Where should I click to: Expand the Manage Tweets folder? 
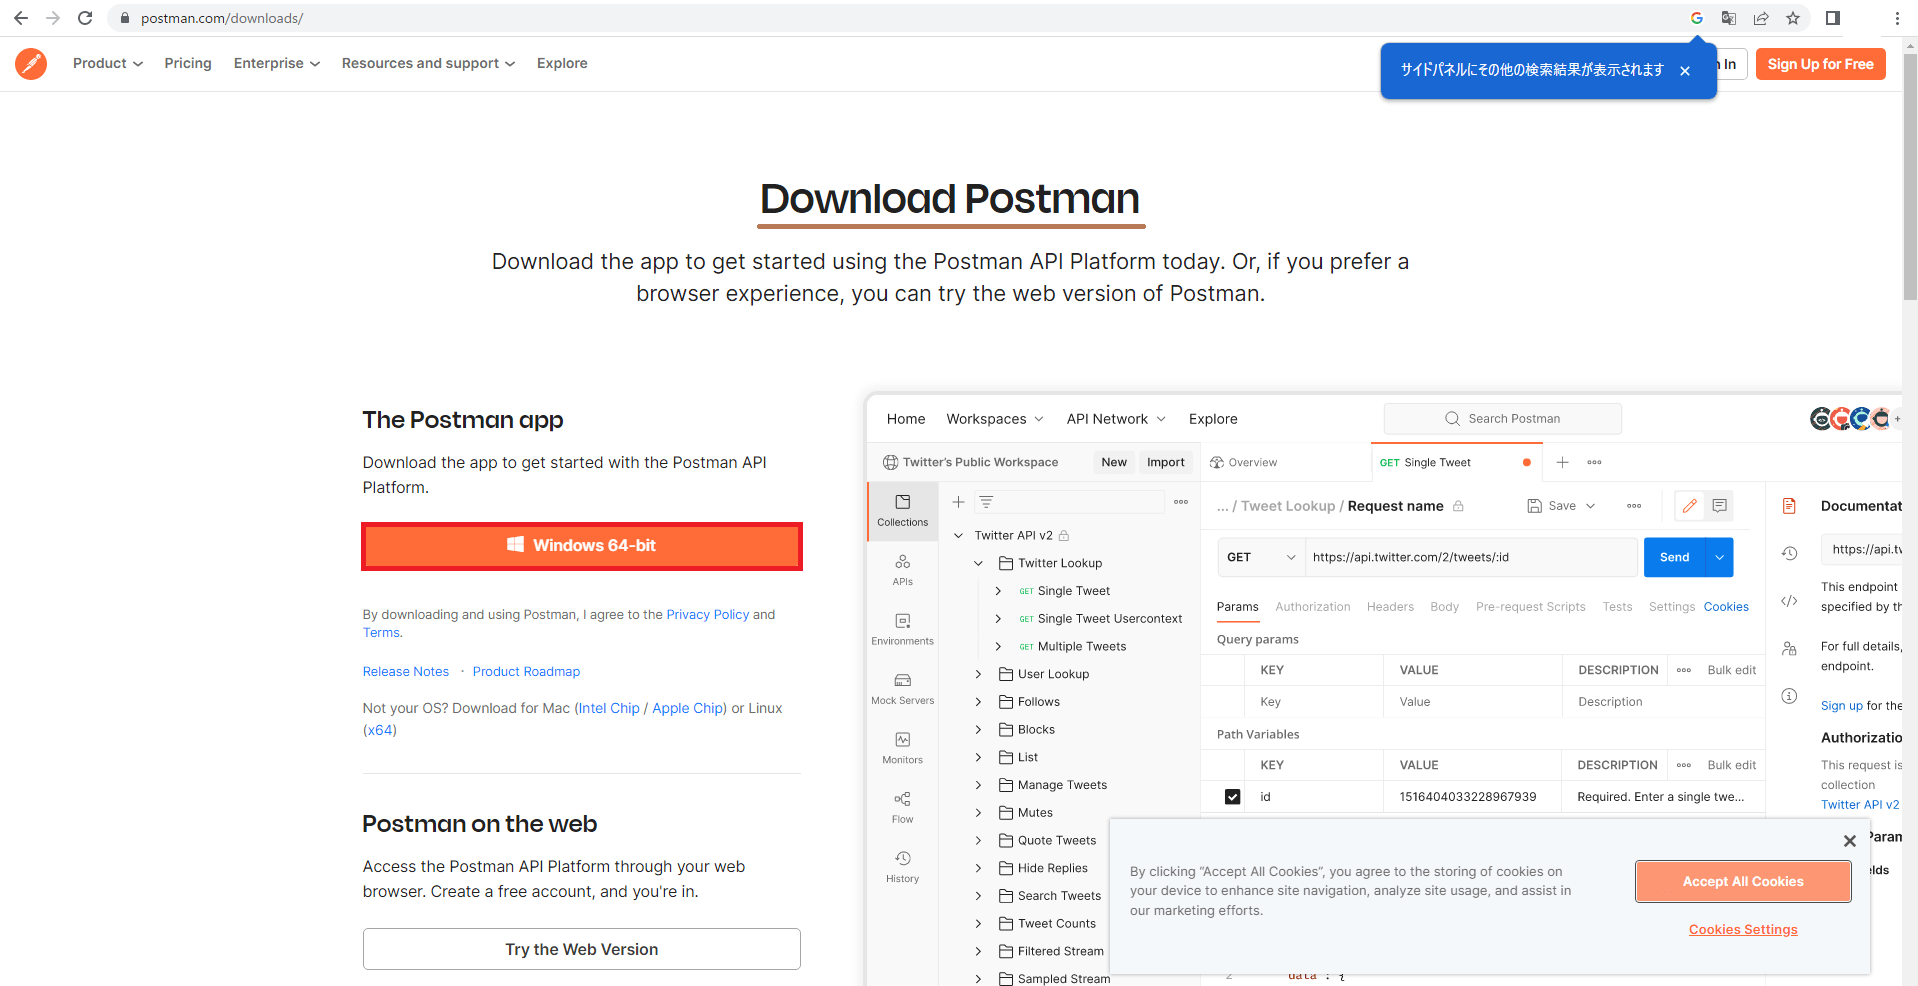[x=979, y=785]
